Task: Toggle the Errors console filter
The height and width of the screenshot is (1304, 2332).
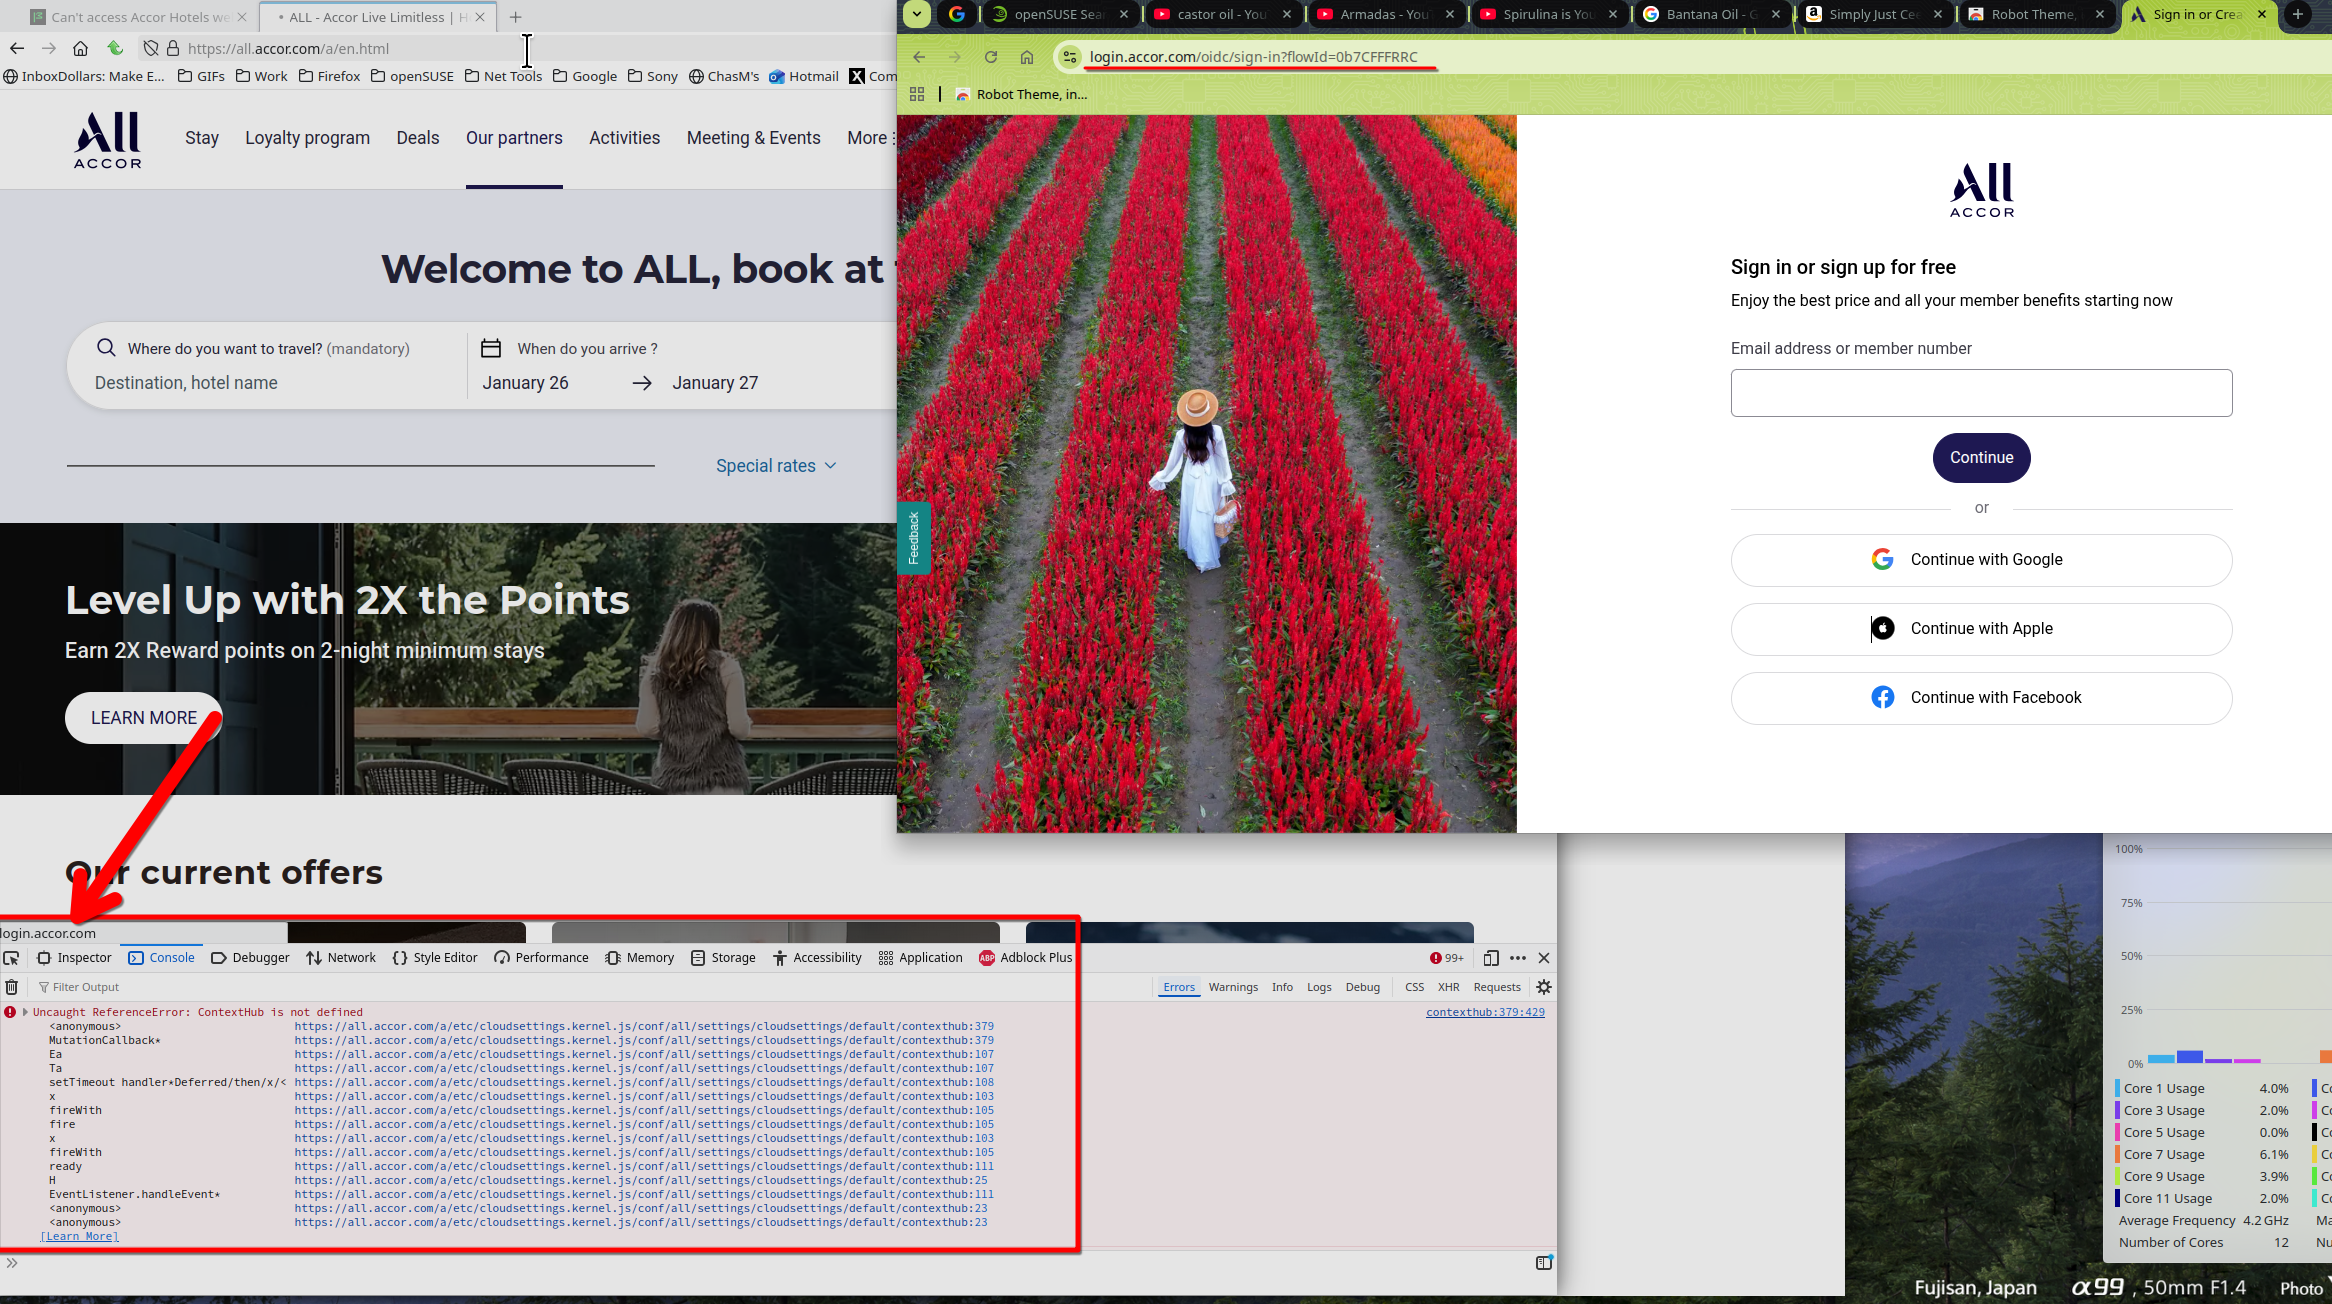Action: pos(1179,987)
